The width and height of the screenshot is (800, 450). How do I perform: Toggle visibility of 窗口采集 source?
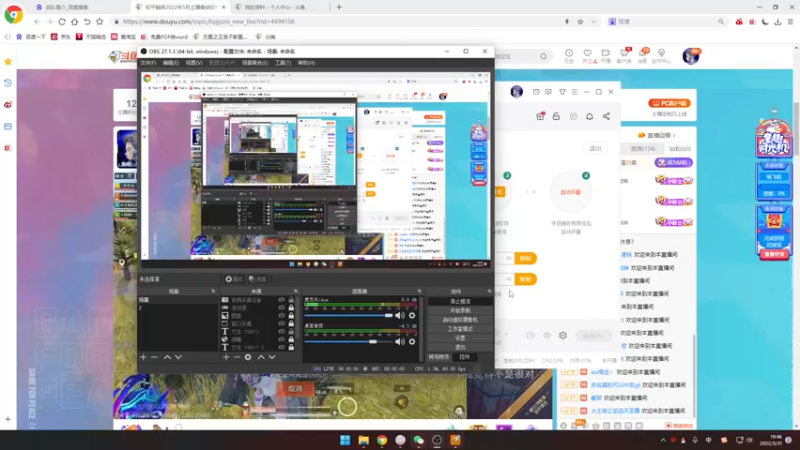[281, 323]
